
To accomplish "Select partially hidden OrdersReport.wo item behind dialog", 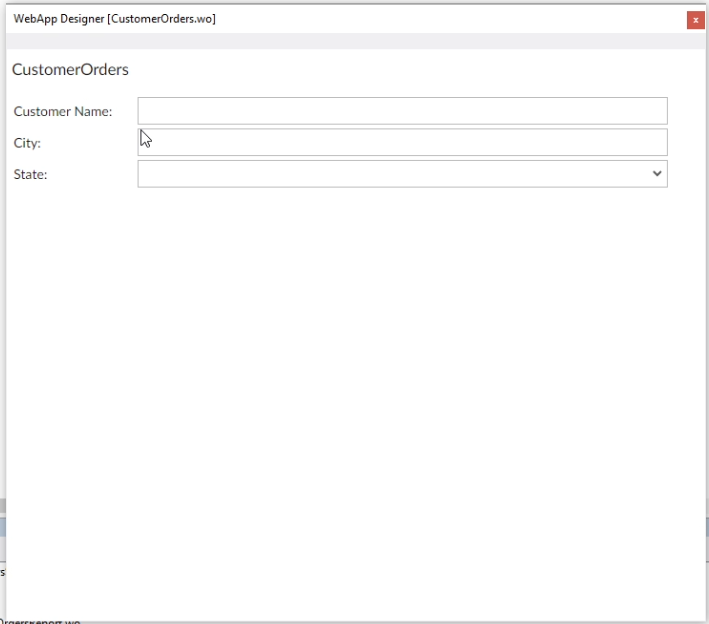I will coord(40,621).
